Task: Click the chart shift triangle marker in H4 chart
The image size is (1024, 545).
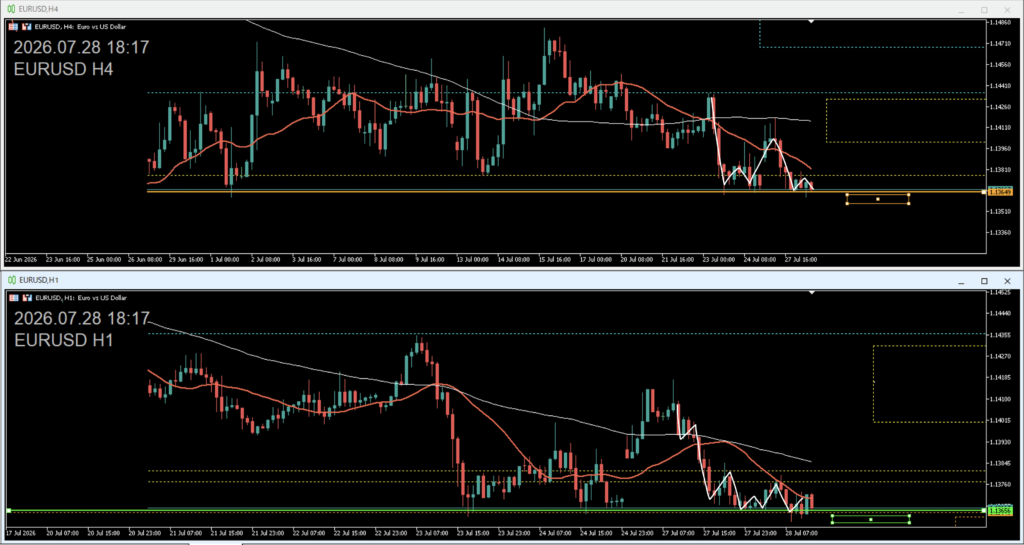Action: tap(811, 22)
